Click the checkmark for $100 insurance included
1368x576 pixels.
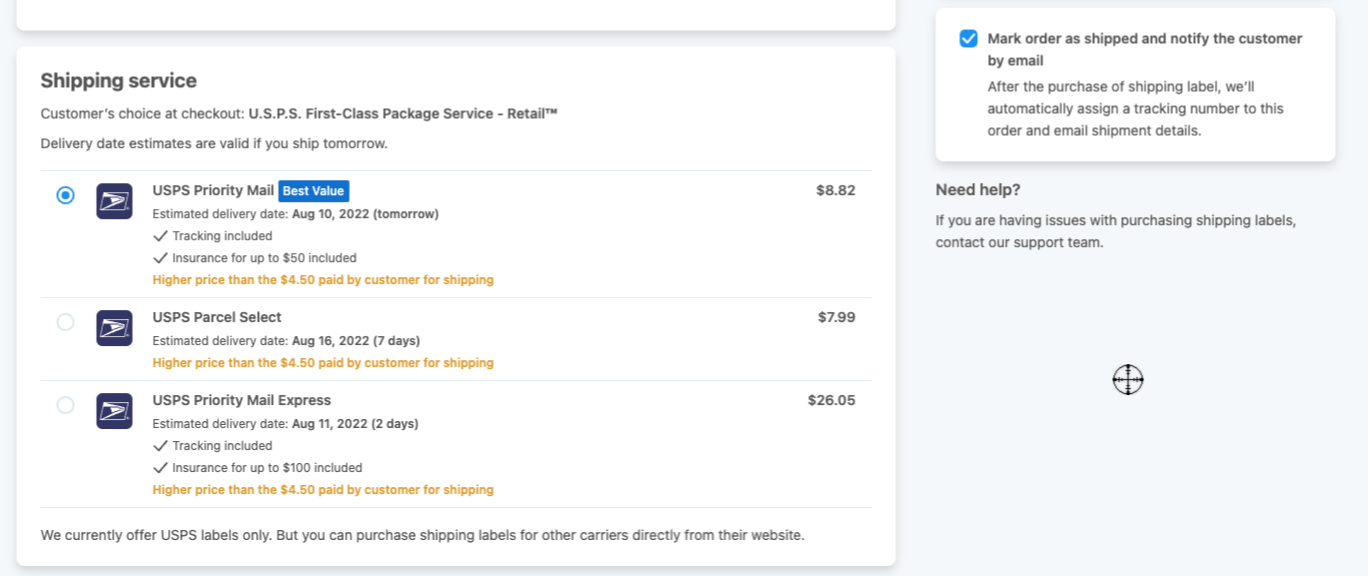[x=160, y=468]
